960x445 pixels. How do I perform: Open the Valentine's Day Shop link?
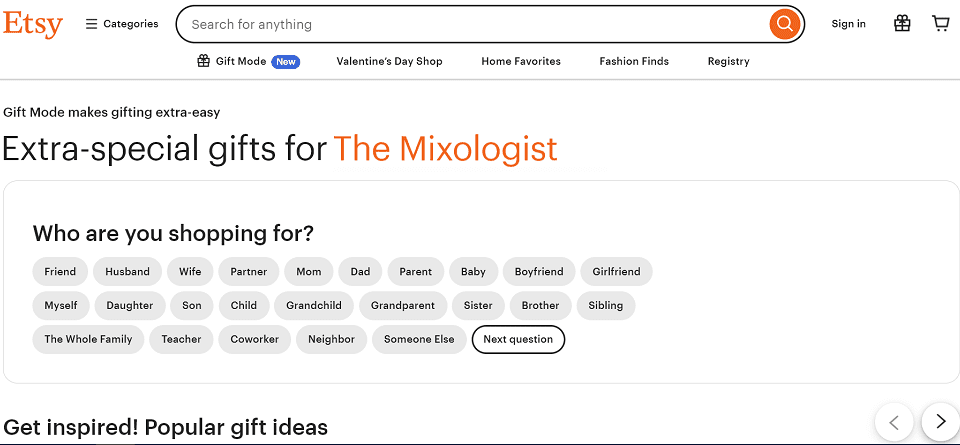click(x=389, y=61)
